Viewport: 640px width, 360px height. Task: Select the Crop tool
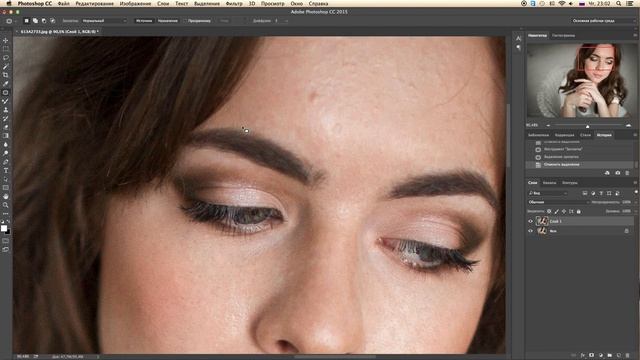(x=6, y=75)
